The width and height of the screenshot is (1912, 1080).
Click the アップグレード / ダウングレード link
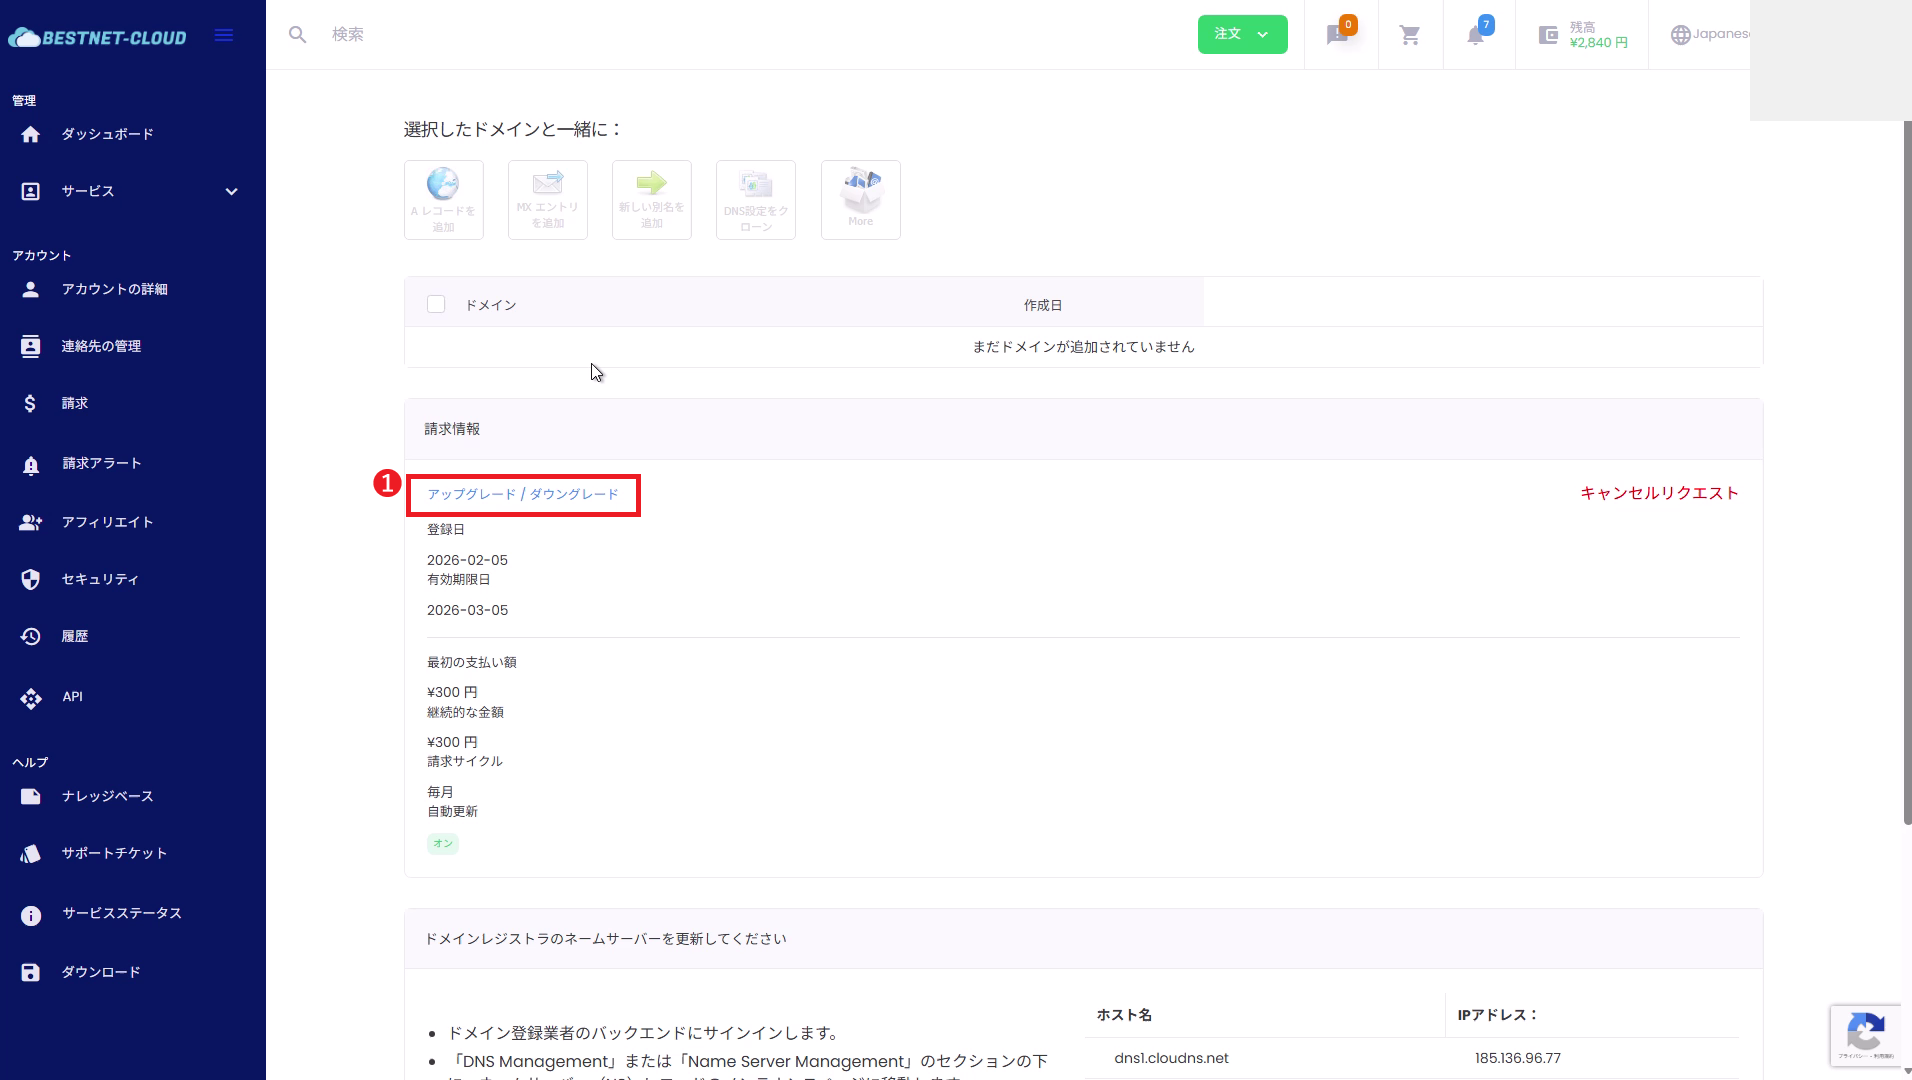tap(523, 494)
